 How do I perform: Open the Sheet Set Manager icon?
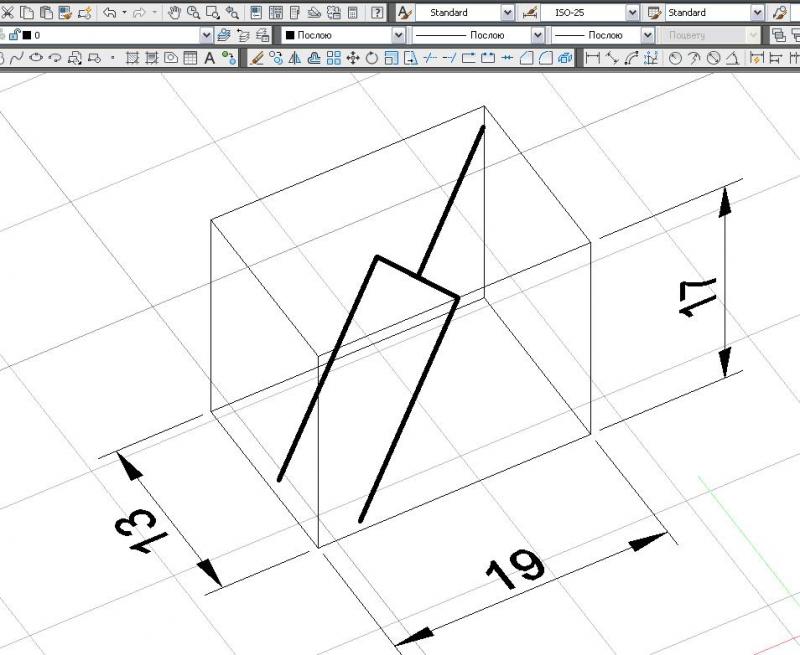(x=314, y=13)
